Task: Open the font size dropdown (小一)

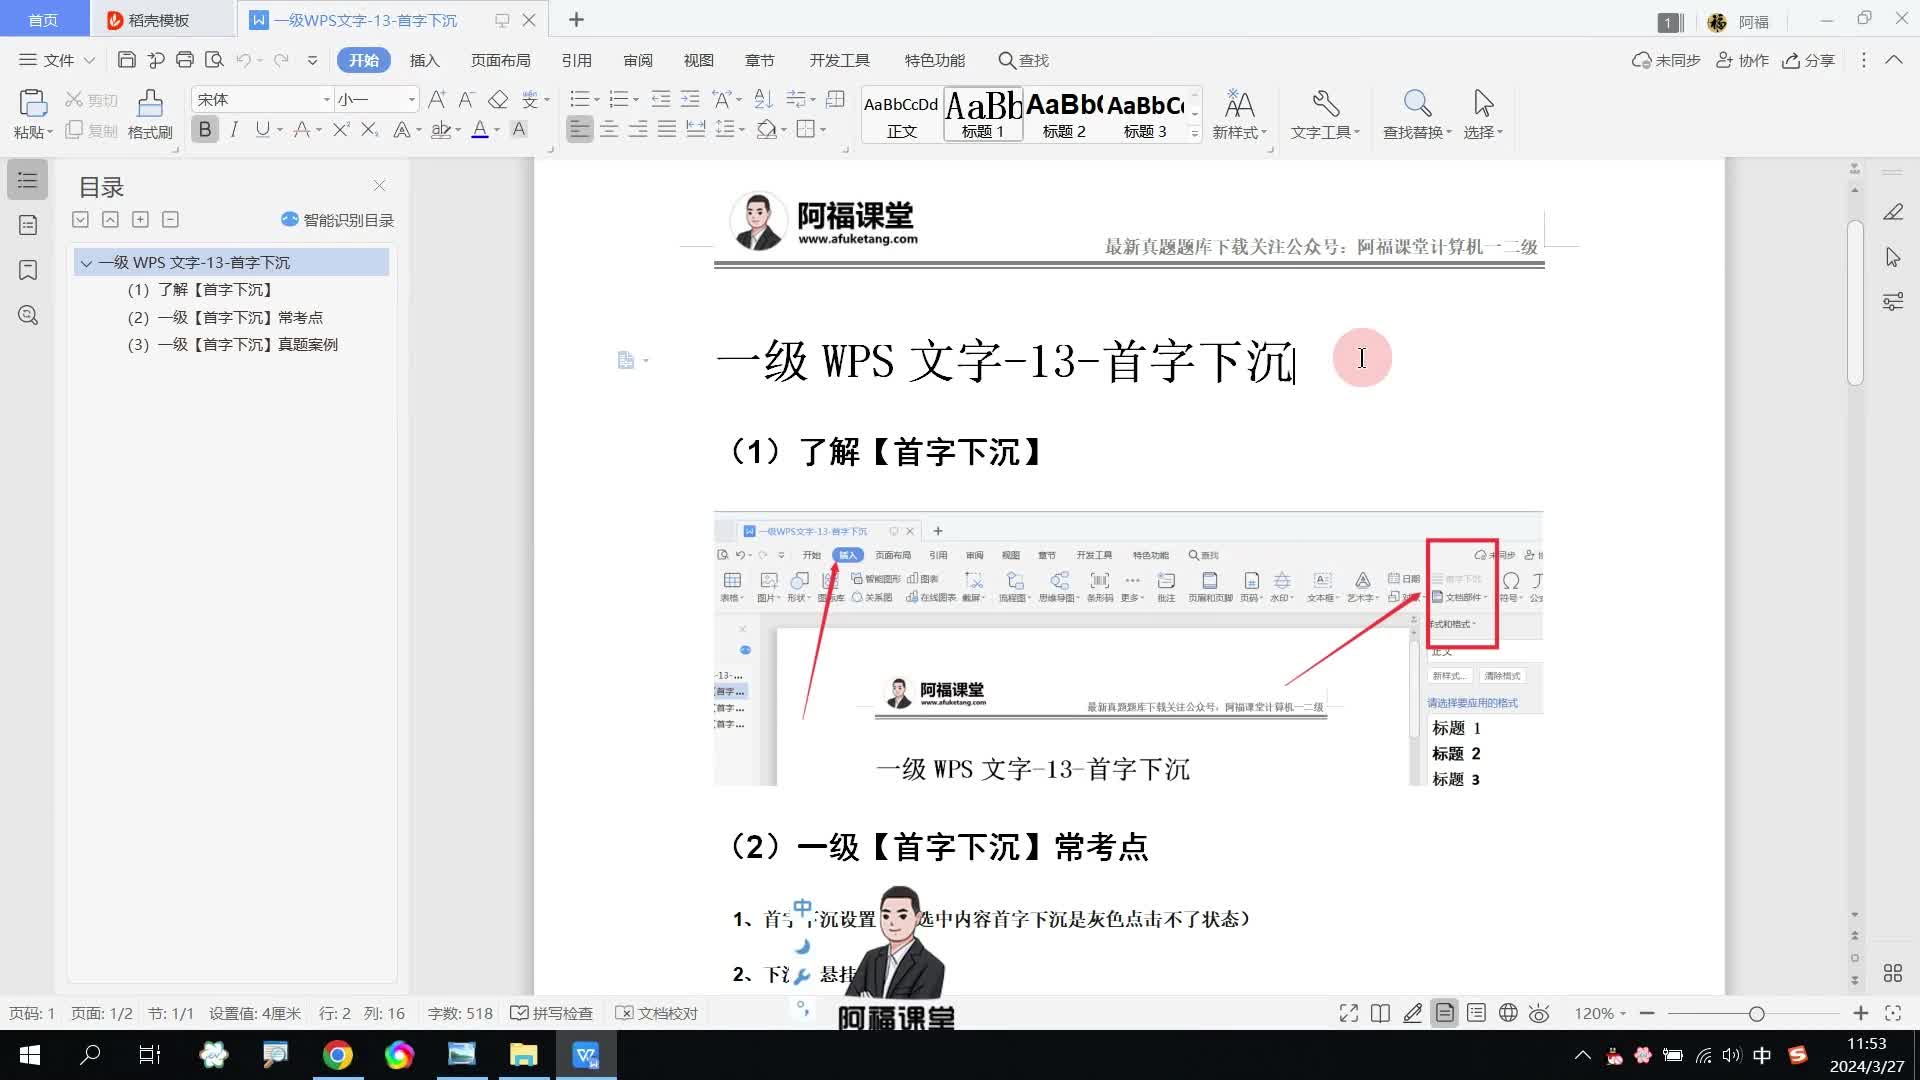Action: [x=411, y=99]
